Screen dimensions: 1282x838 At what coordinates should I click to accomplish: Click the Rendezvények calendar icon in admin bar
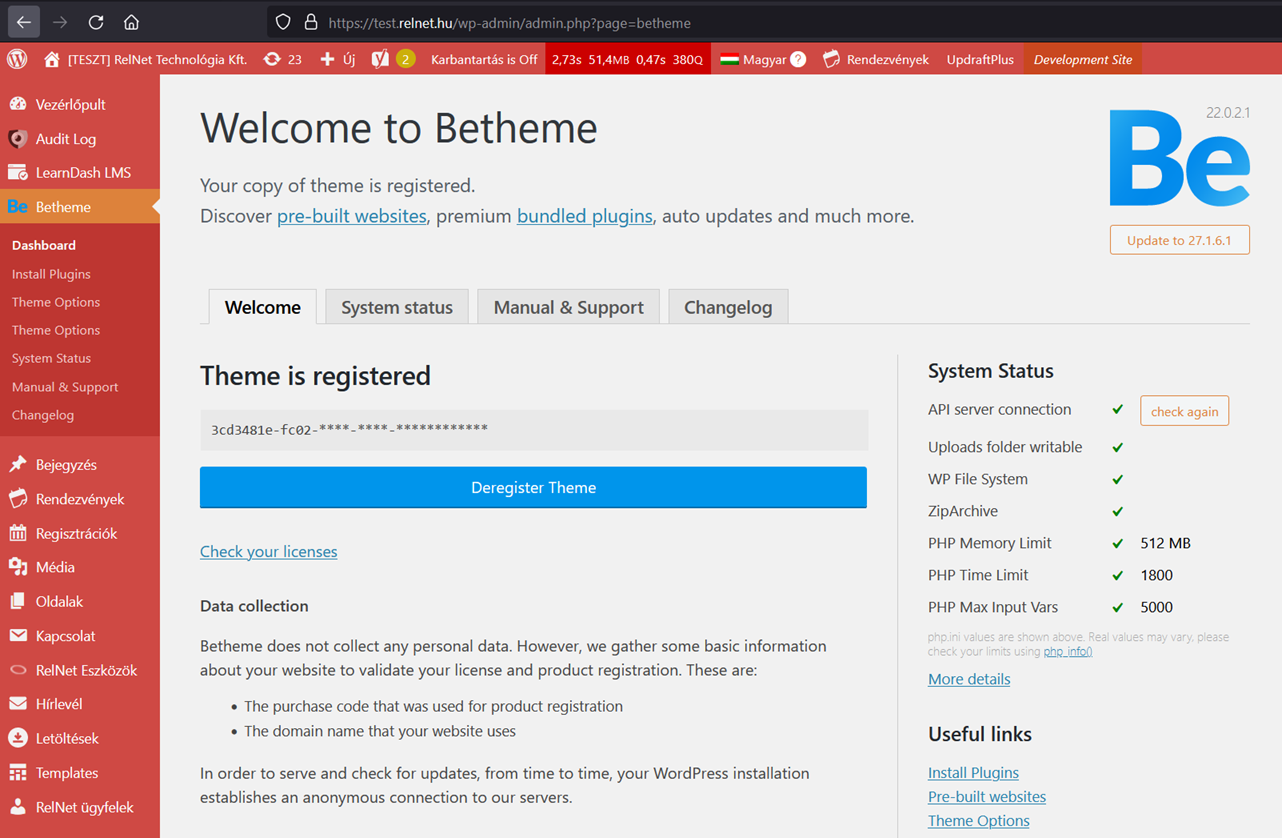click(831, 59)
